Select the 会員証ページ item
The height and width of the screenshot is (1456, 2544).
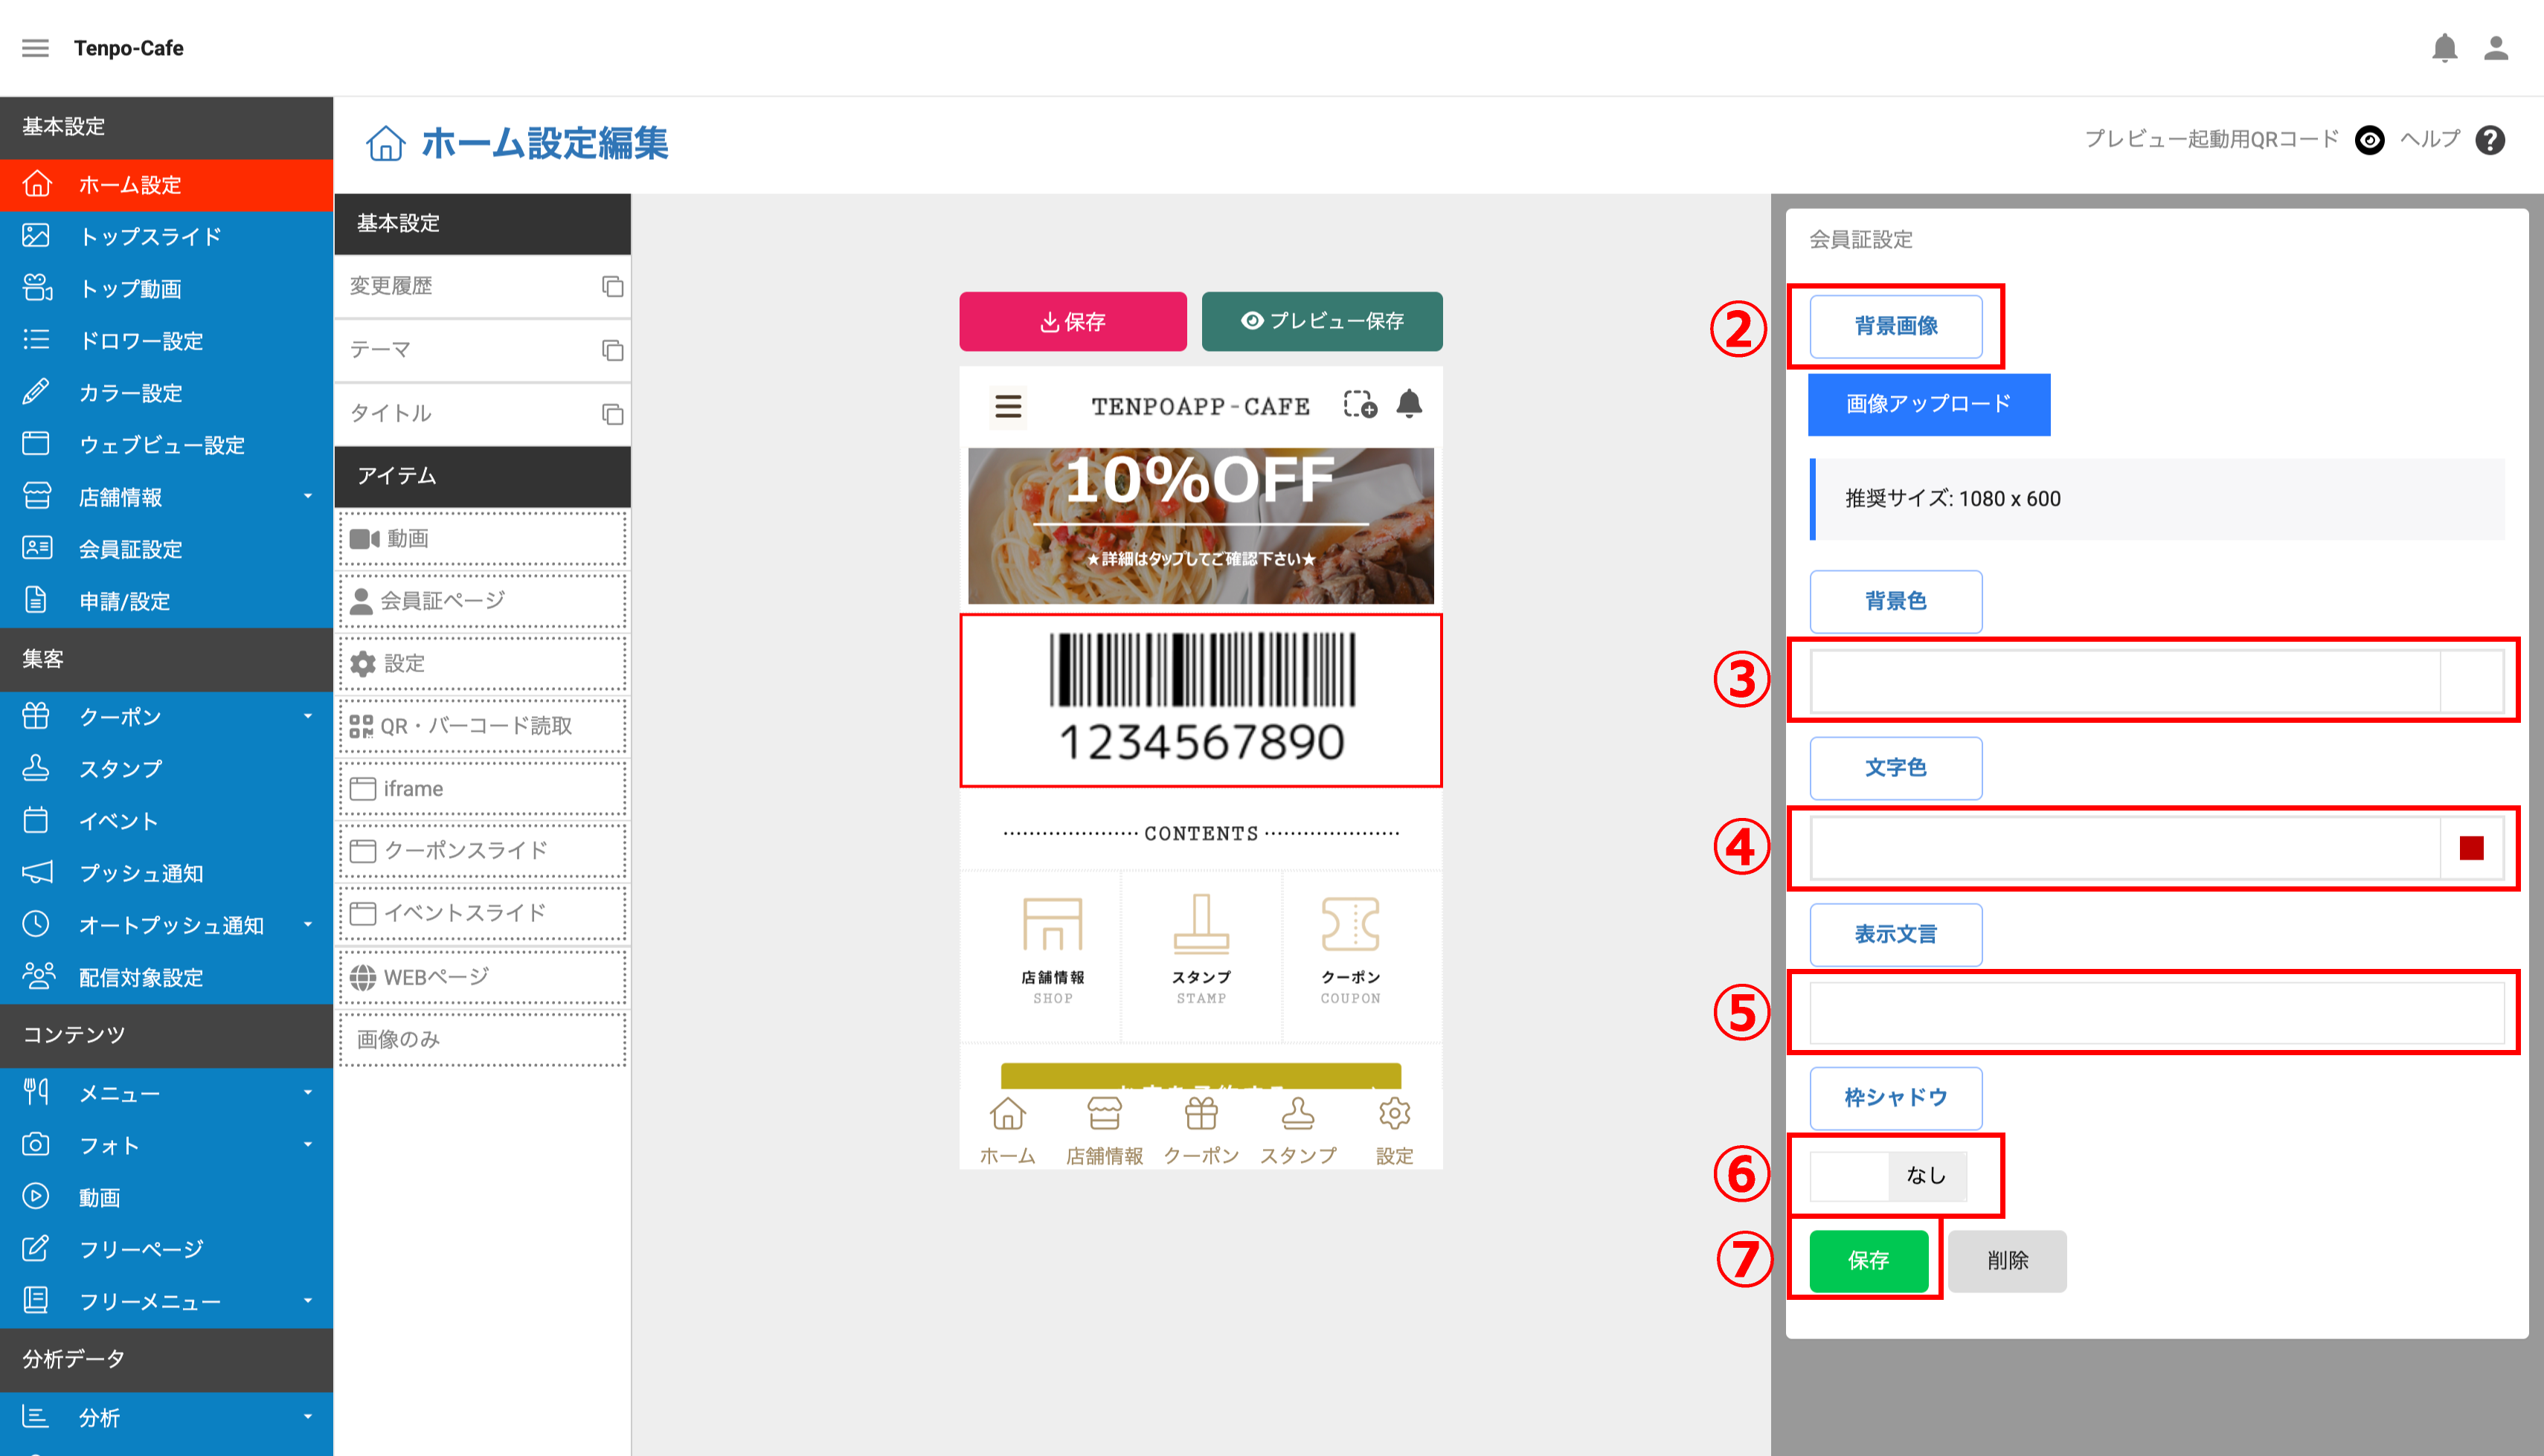pos(483,601)
